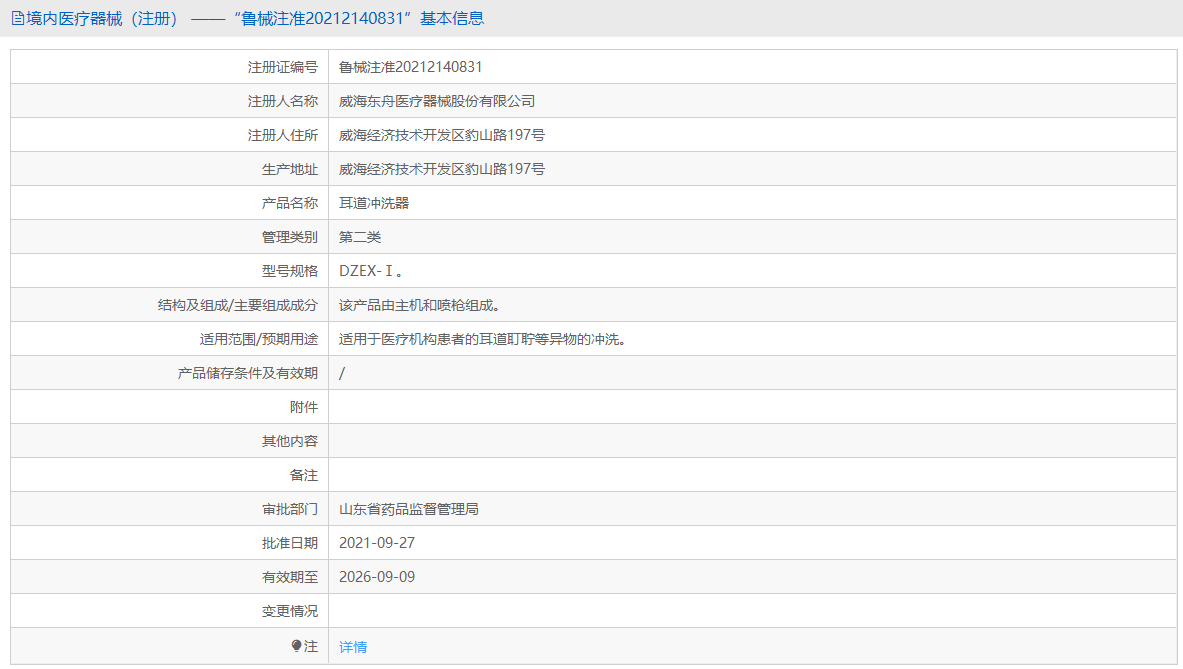Click the document icon beside the page title

[x=17, y=19]
